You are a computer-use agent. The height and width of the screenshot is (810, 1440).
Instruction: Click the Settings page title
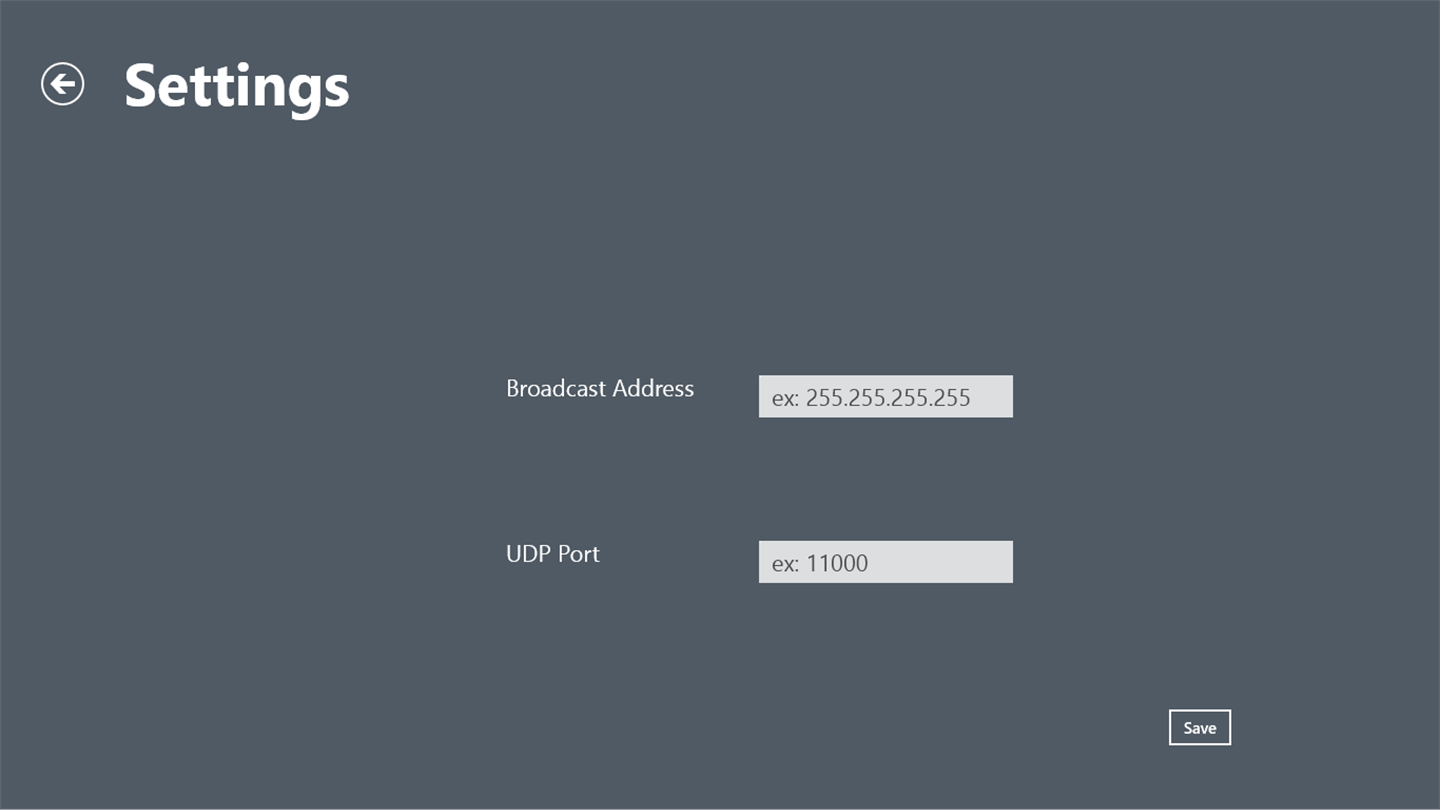pos(237,86)
